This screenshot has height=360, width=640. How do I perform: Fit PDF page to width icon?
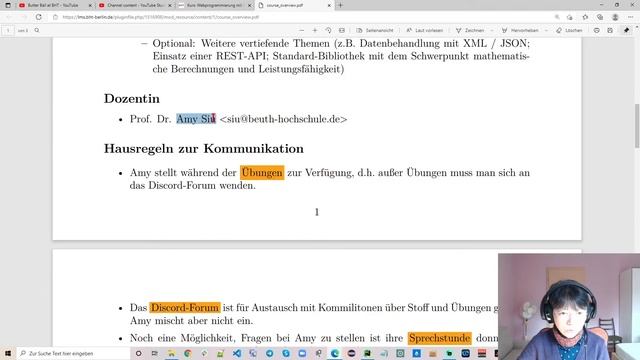342,30
